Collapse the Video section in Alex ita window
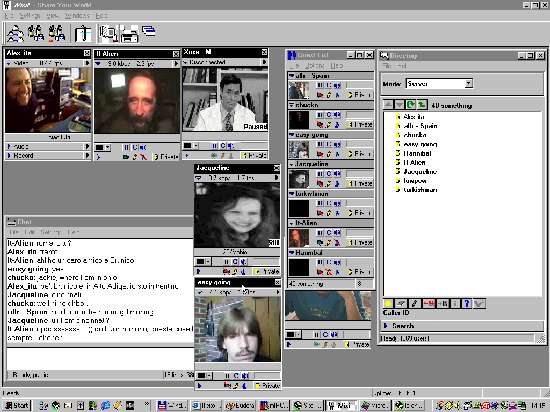This screenshot has width=550, height=412. coord(9,63)
